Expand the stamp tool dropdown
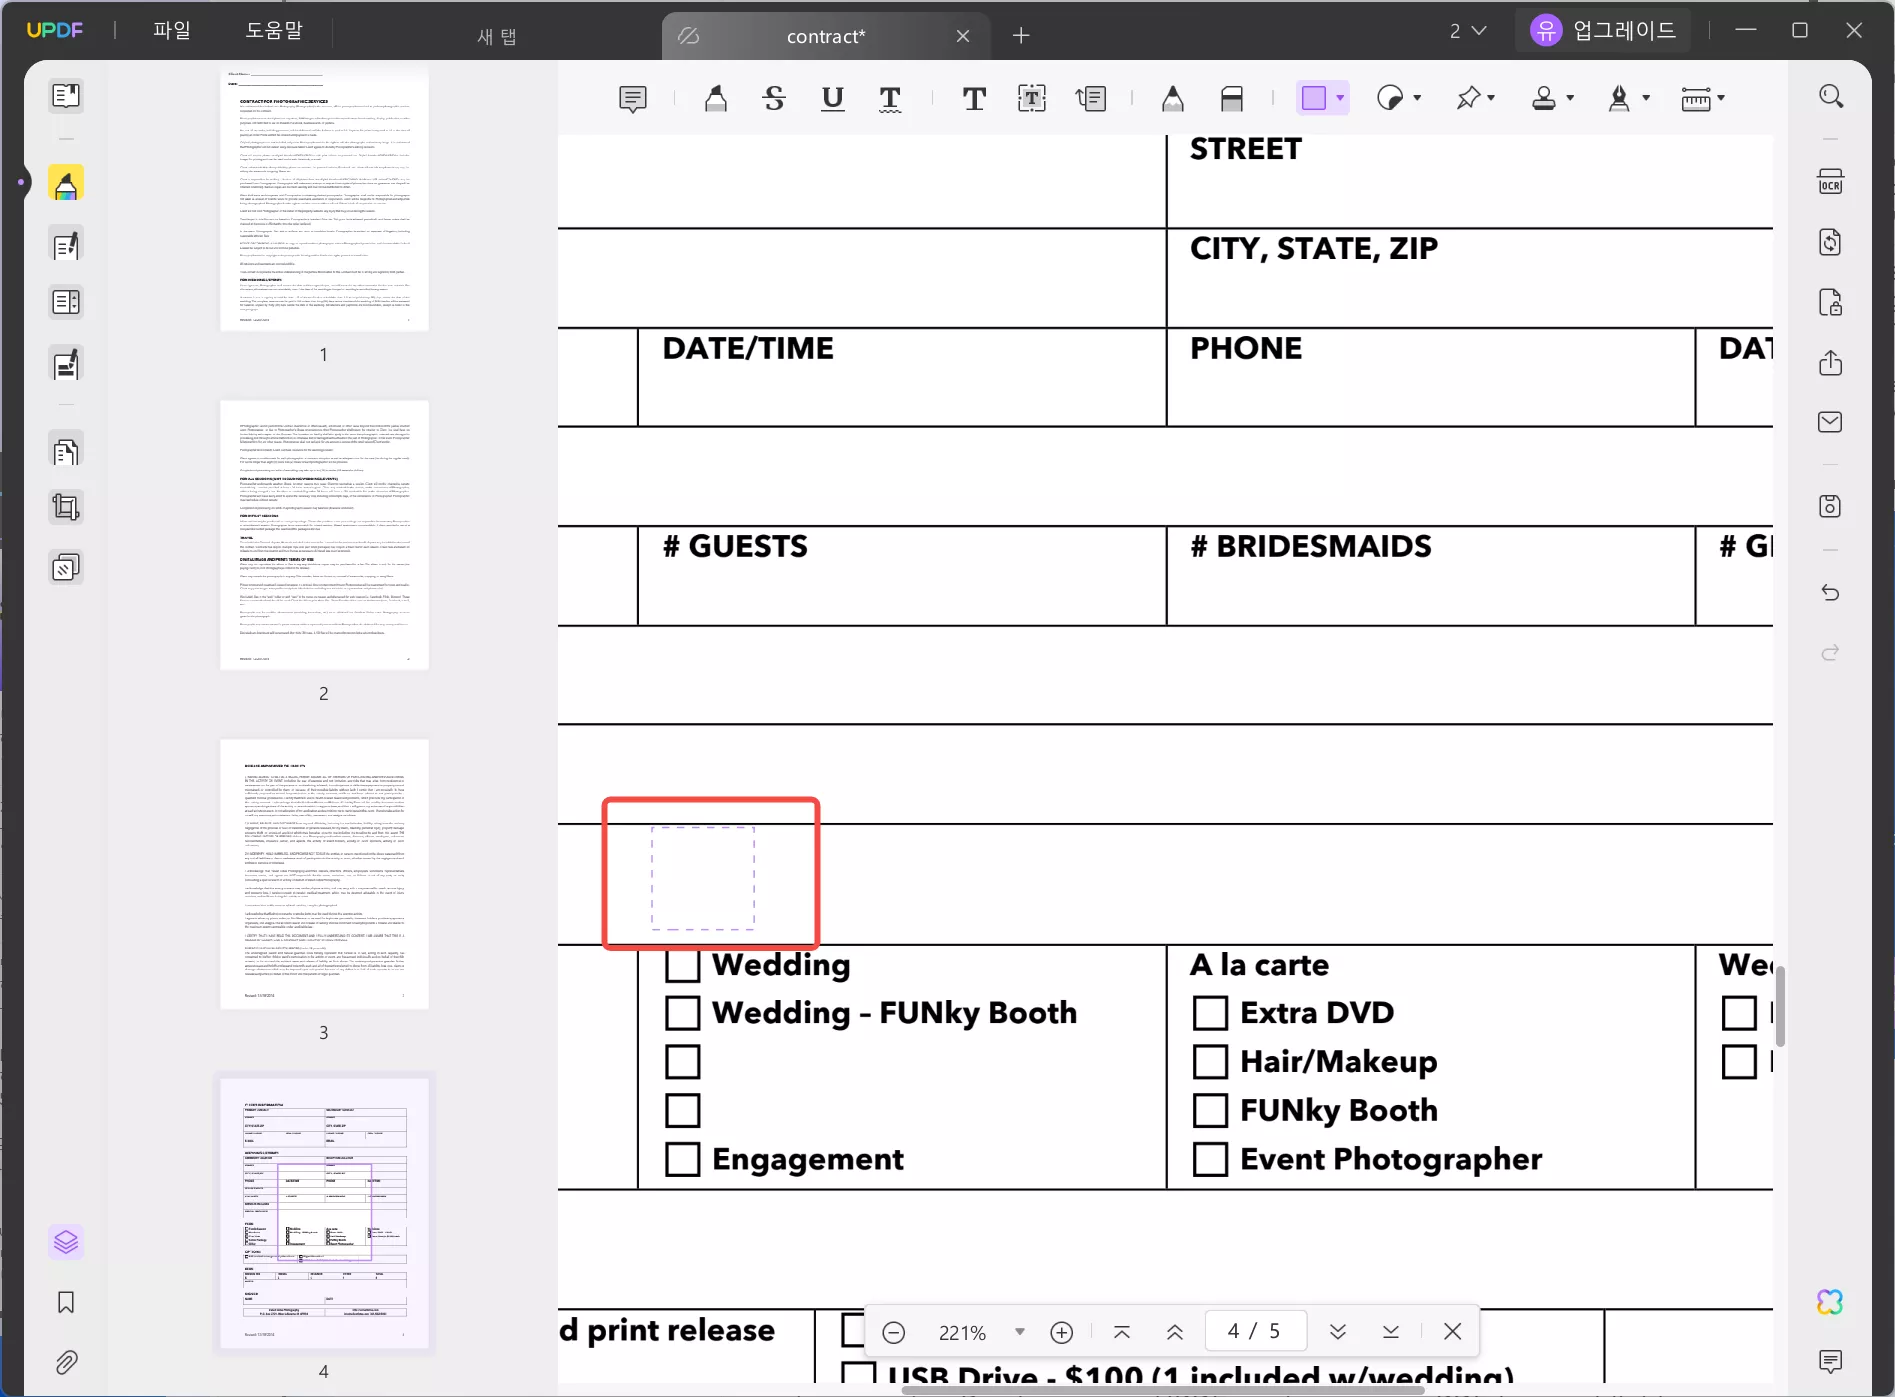Screen dimensions: 1895x1397 click(1570, 98)
